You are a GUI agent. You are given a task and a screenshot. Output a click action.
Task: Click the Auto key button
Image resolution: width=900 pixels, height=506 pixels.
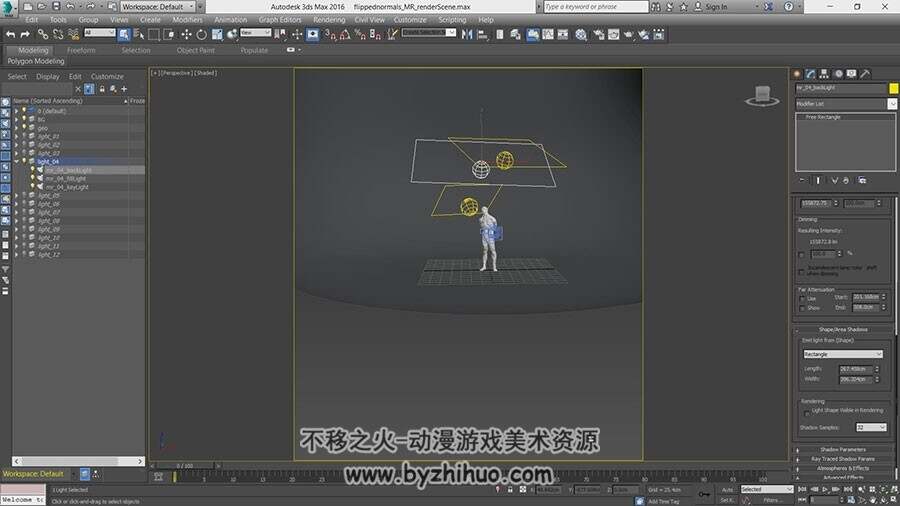click(x=727, y=489)
